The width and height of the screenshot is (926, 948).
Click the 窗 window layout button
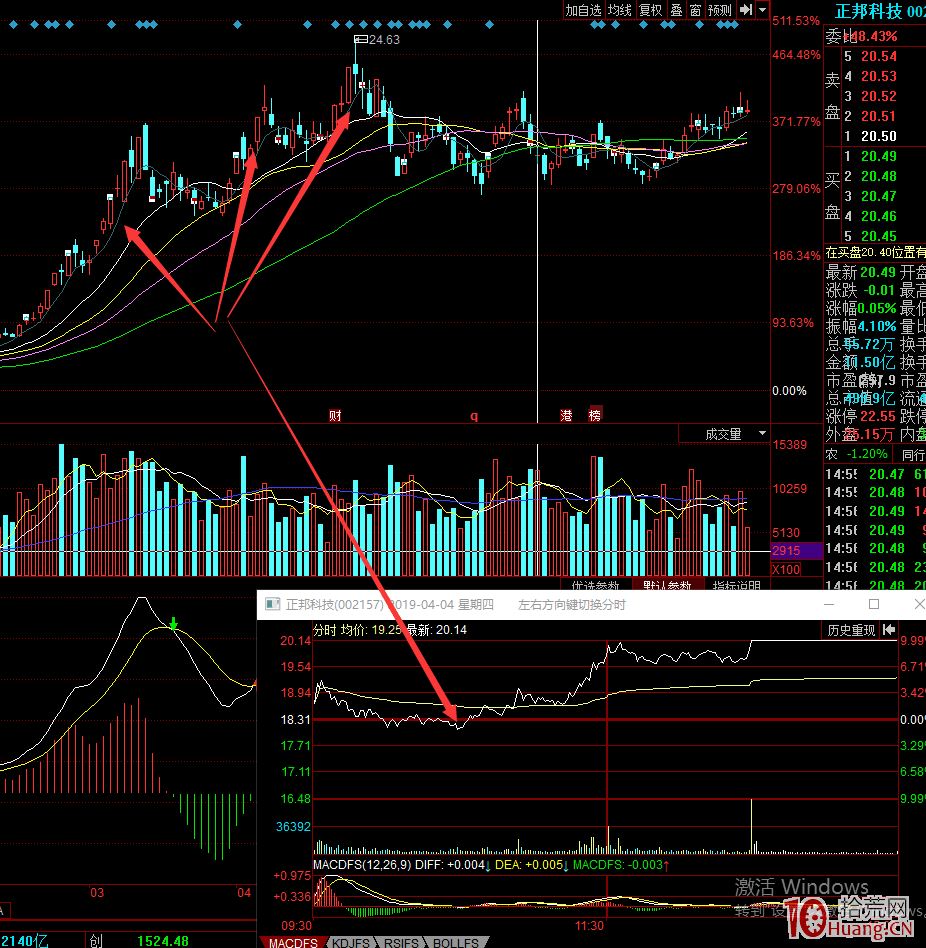pos(695,10)
